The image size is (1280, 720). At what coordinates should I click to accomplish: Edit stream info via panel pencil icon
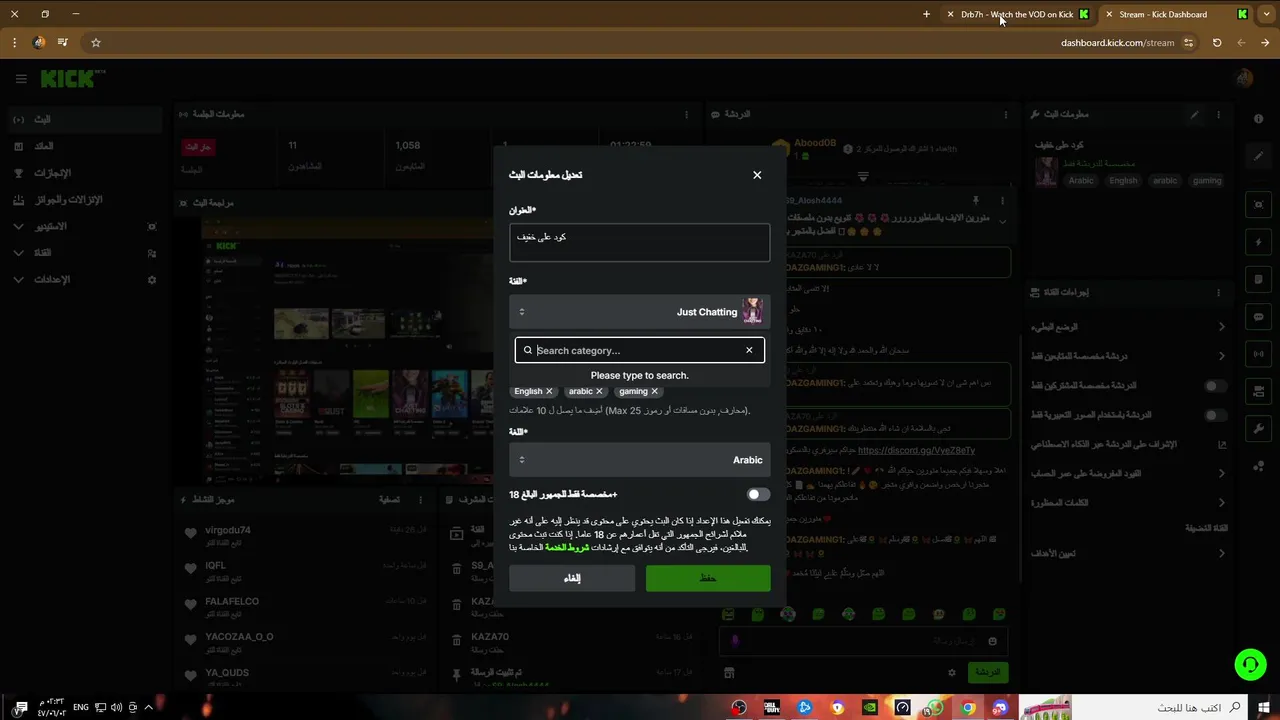[x=1194, y=115]
